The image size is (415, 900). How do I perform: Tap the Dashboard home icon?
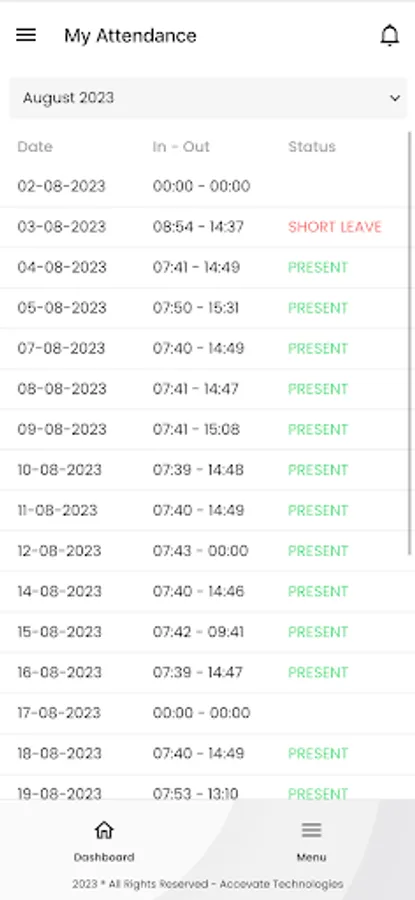coord(104,829)
